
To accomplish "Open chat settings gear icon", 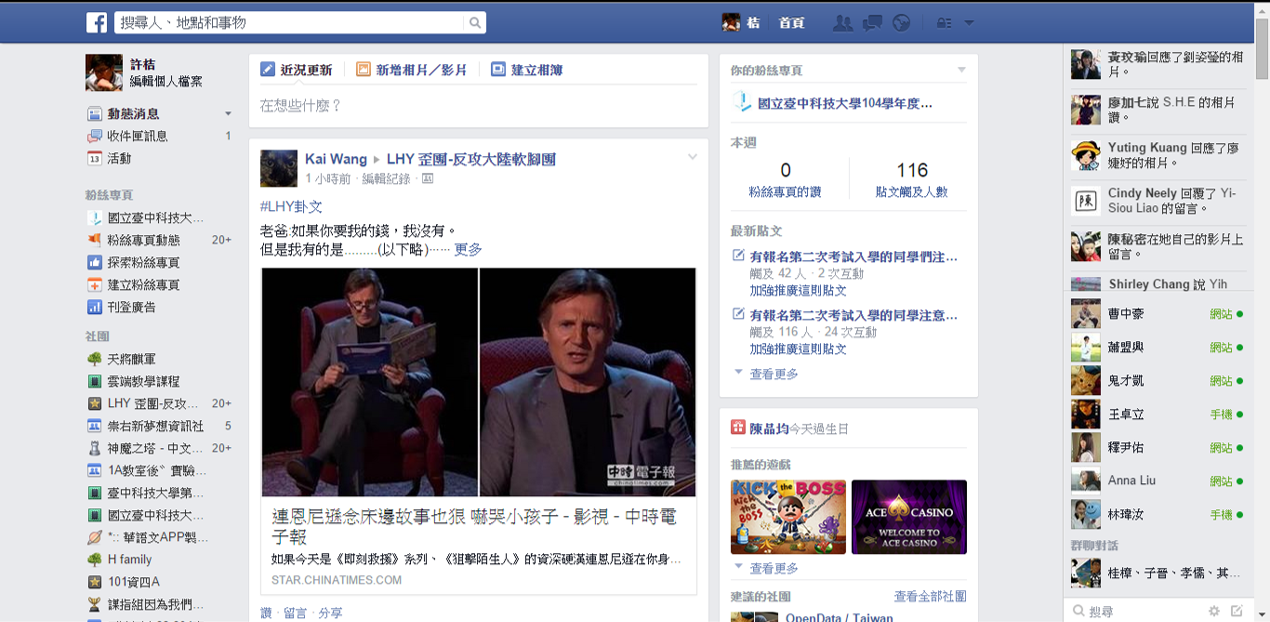I will [1214, 611].
